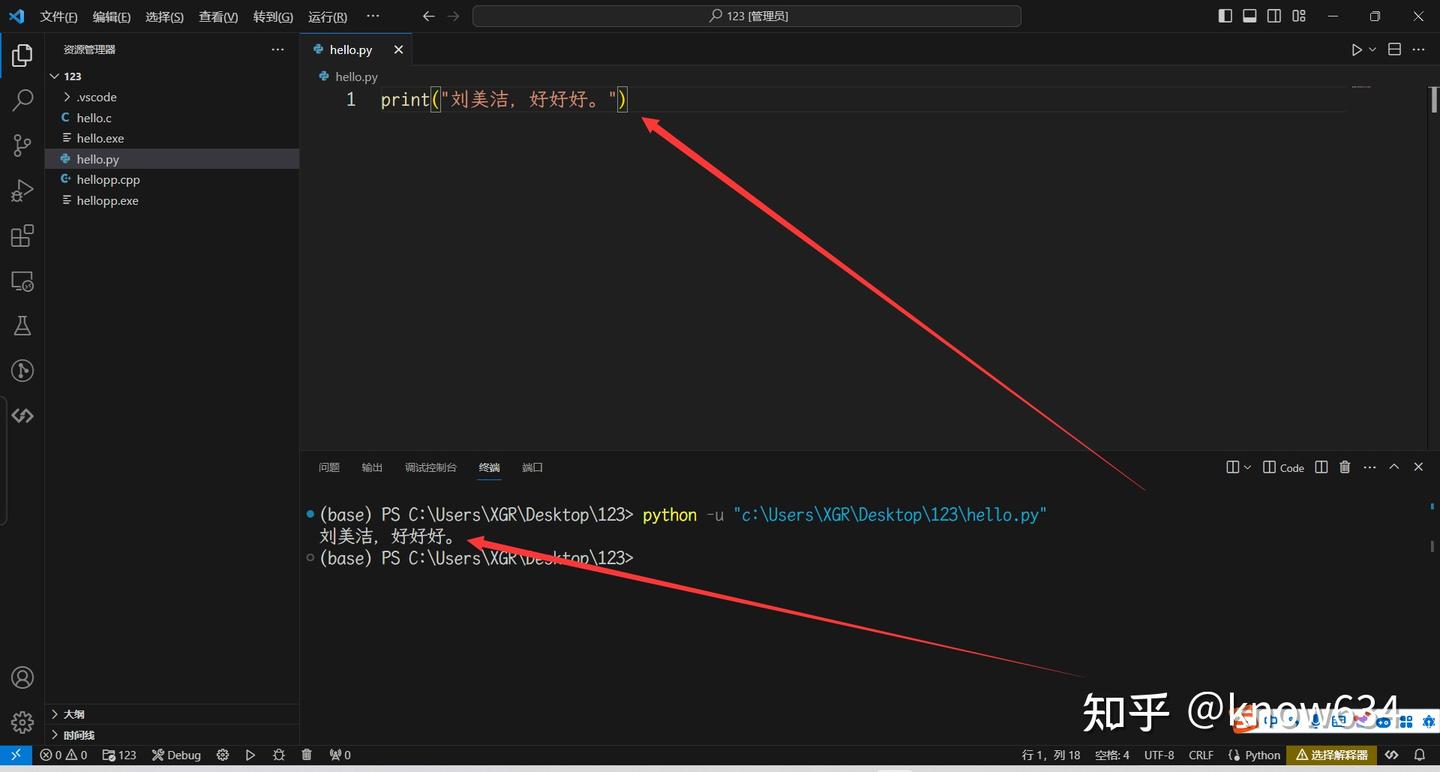The image size is (1440, 772).
Task: Open the Extensions view
Action: pyautogui.click(x=22, y=235)
